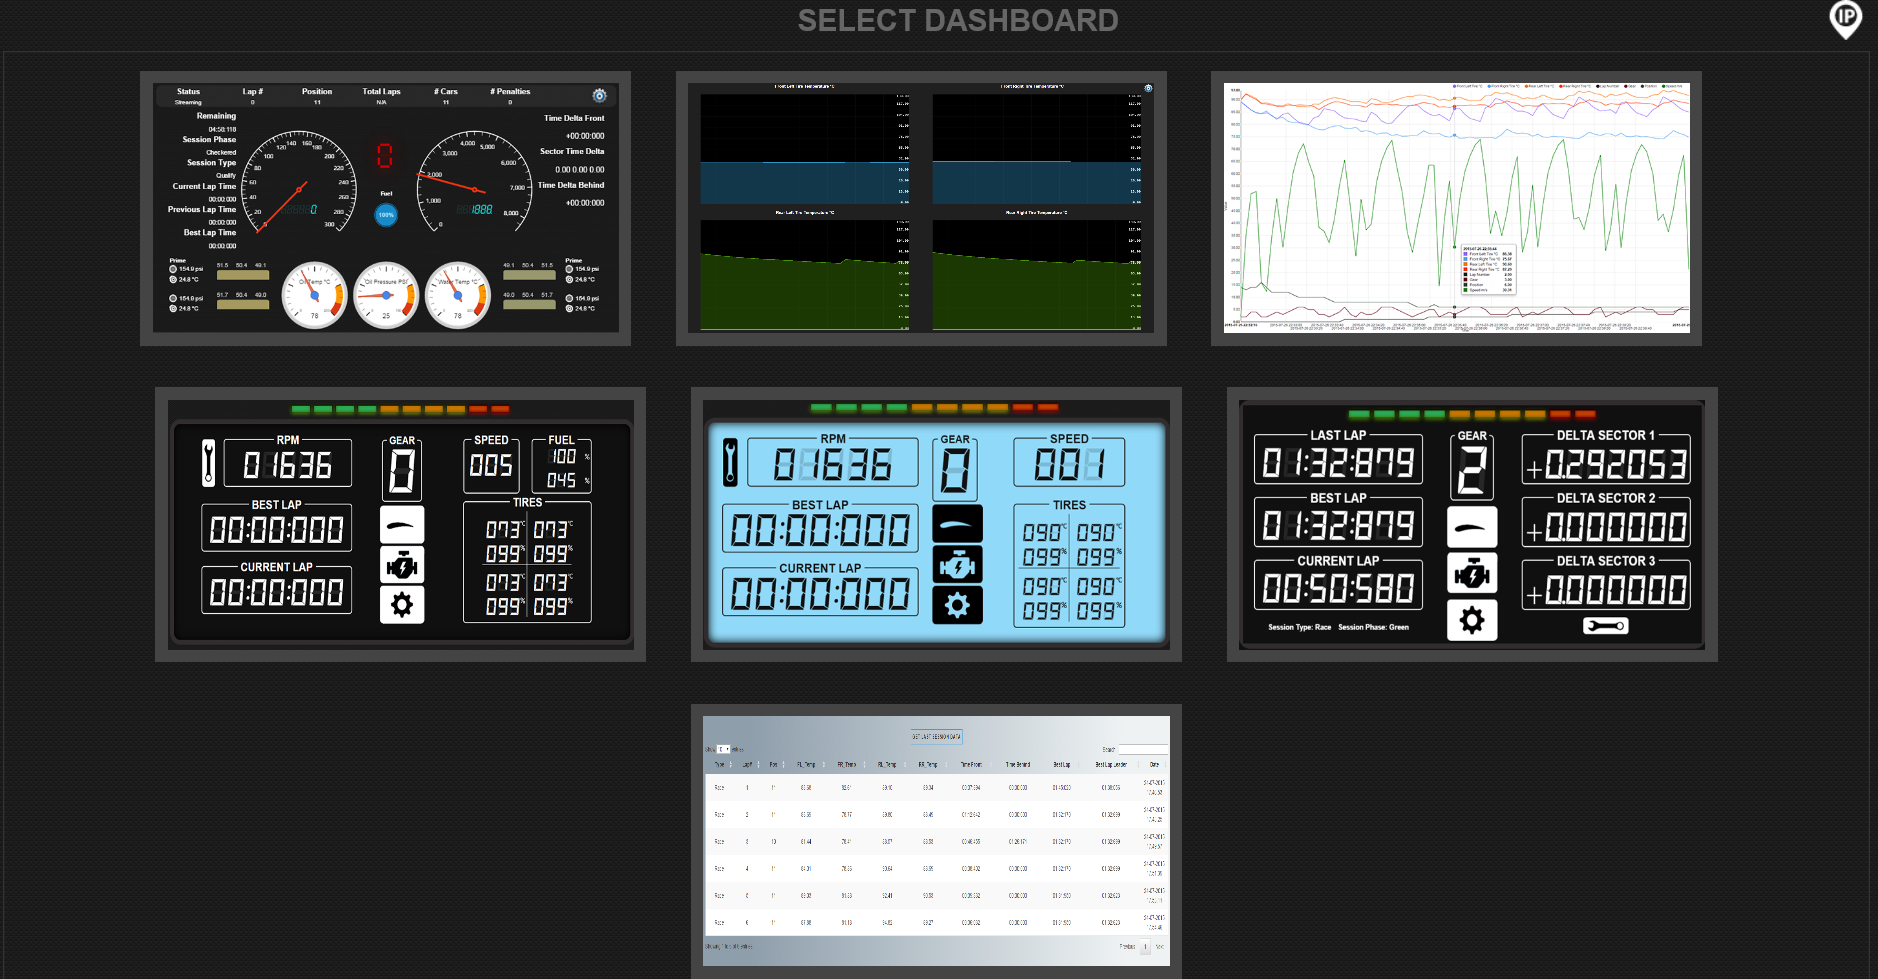
Task: Click the IP logo icon in top-right corner
Action: 1845,18
